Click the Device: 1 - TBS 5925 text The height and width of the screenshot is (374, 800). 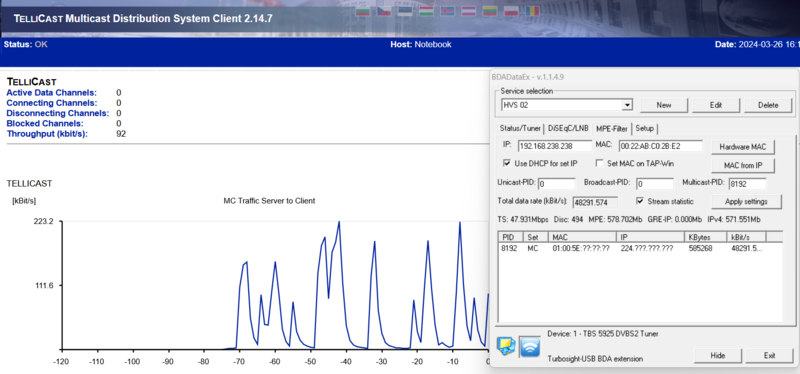(x=603, y=334)
